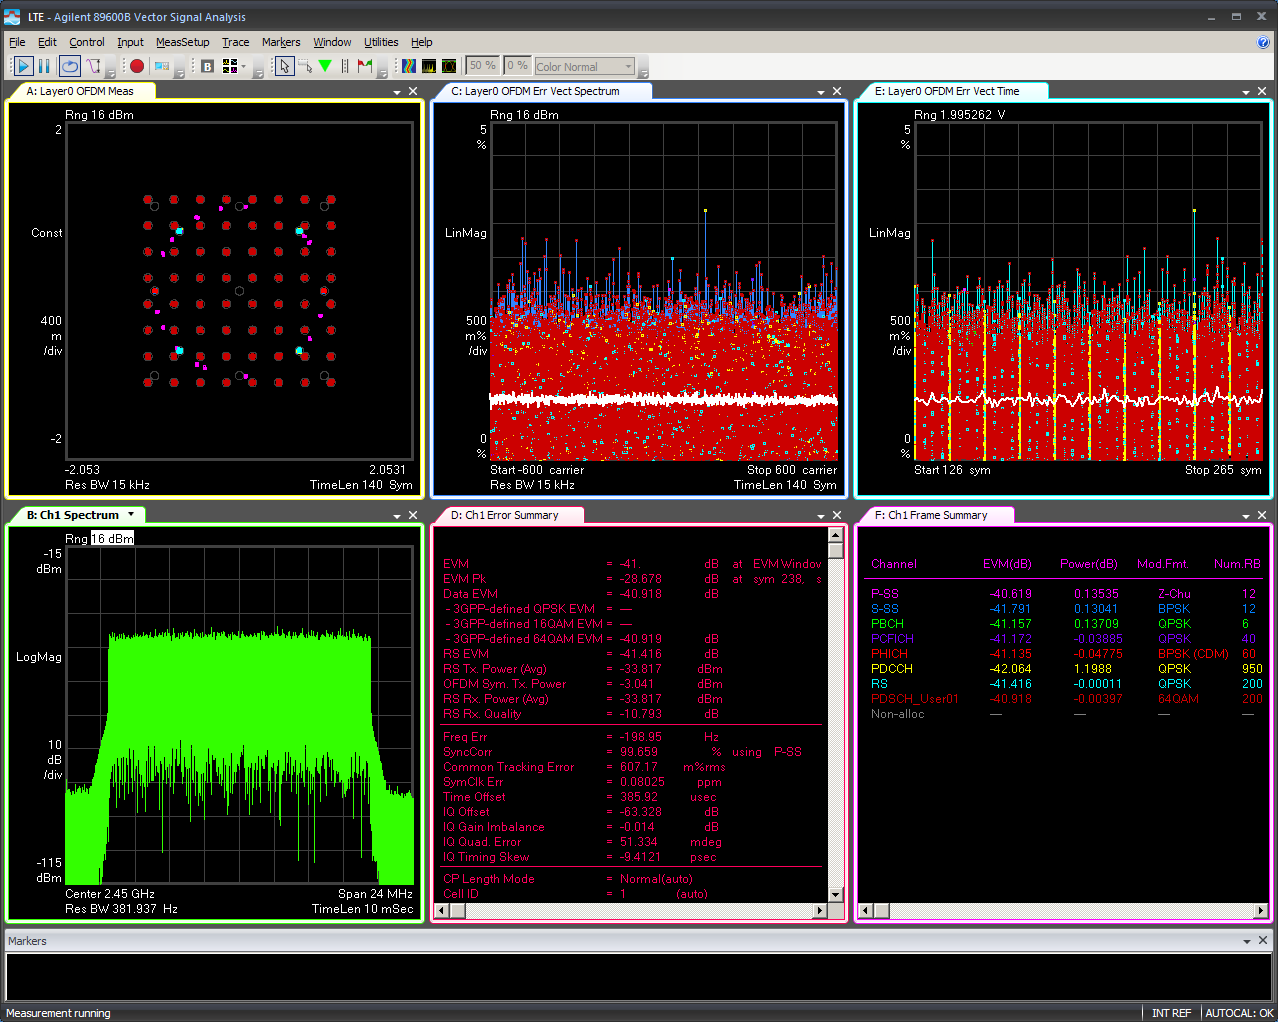Click the cumulative history trace icon

click(x=449, y=66)
